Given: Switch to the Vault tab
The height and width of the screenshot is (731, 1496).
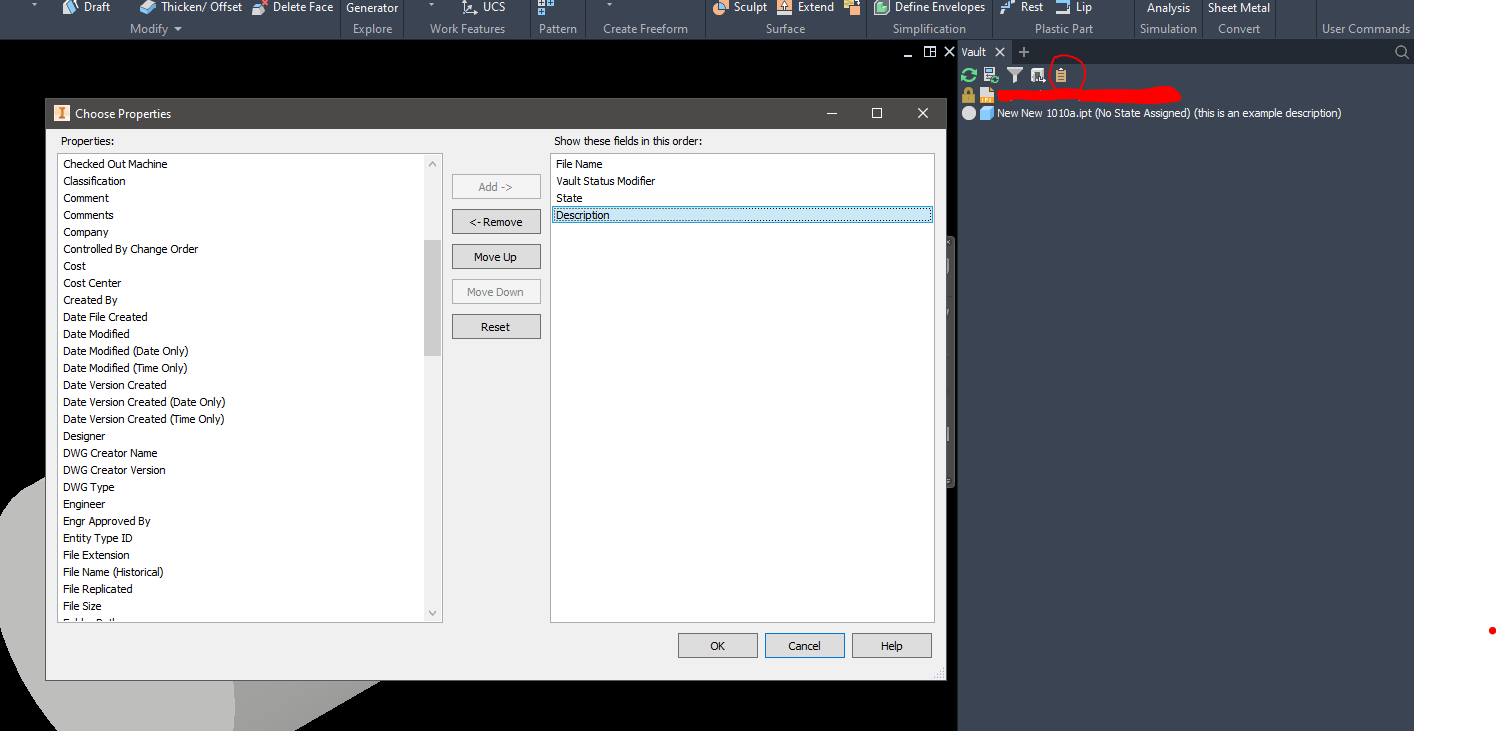Looking at the screenshot, I should pos(973,51).
